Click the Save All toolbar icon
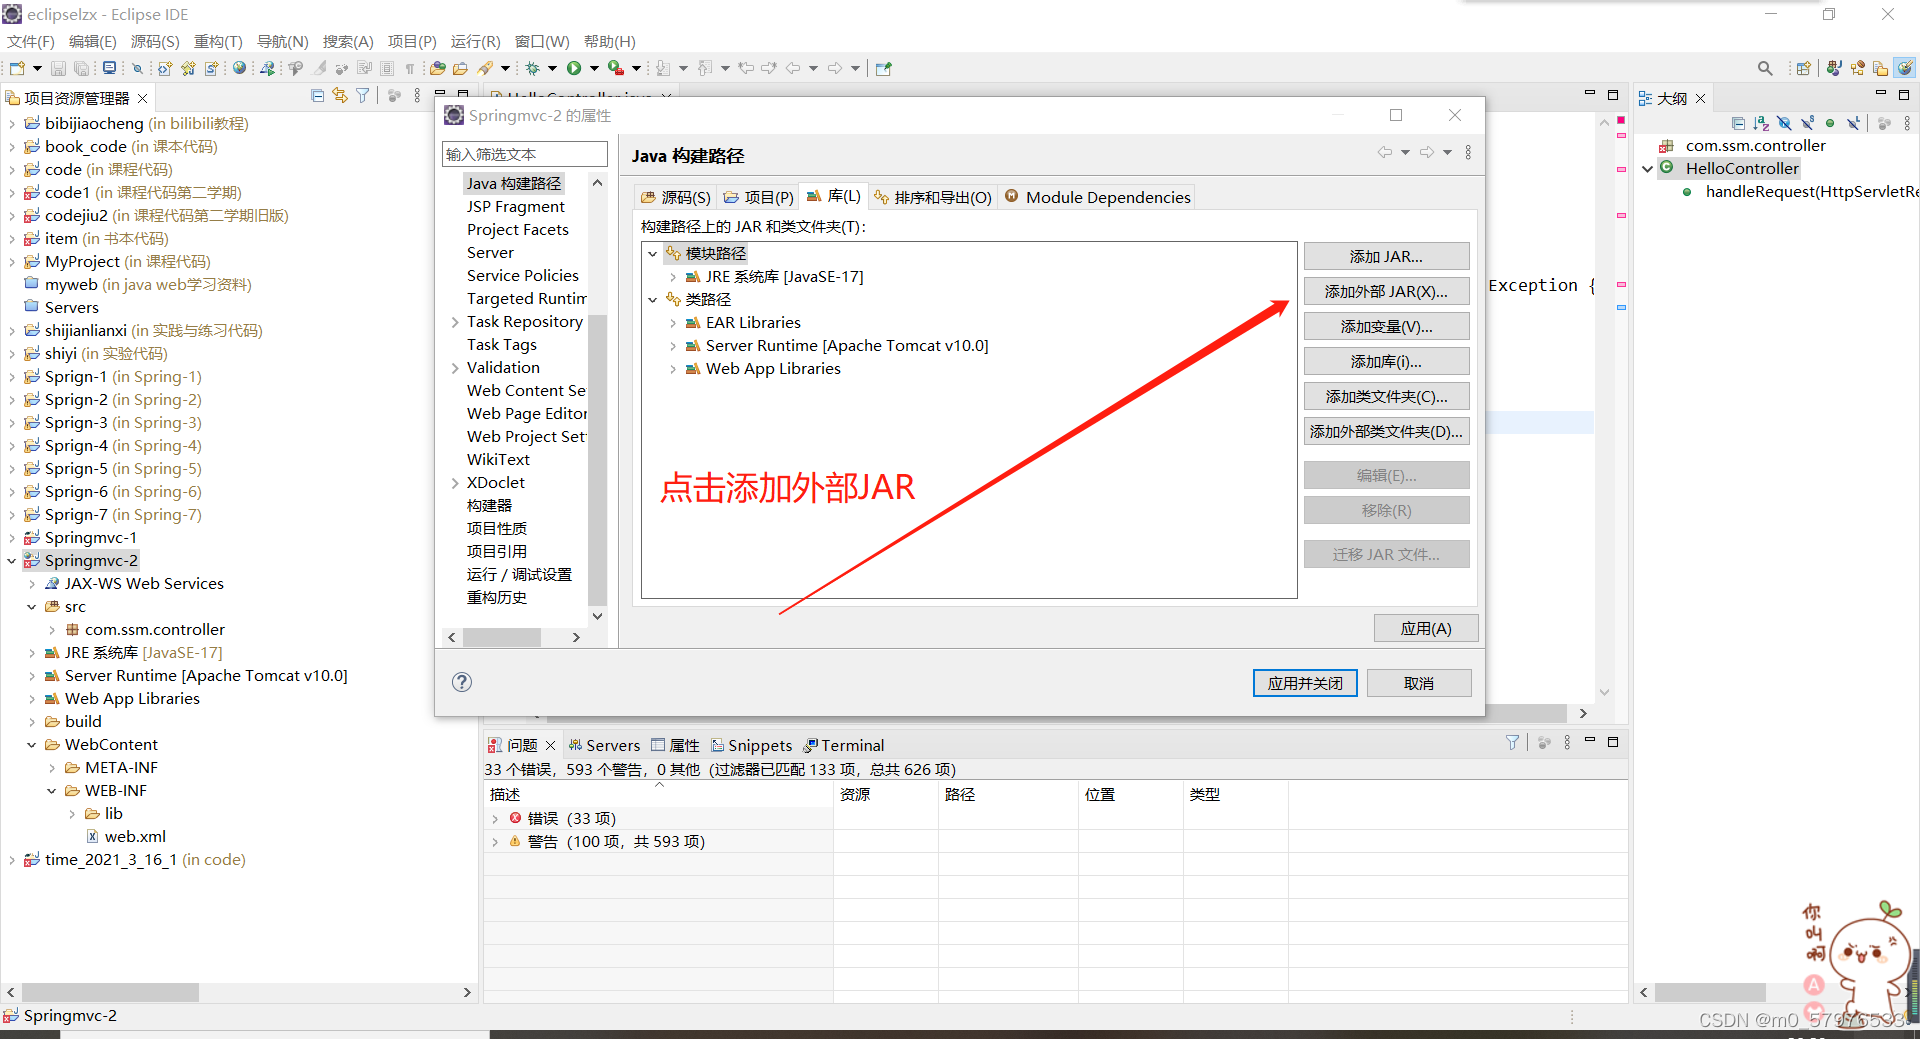 click(x=81, y=68)
